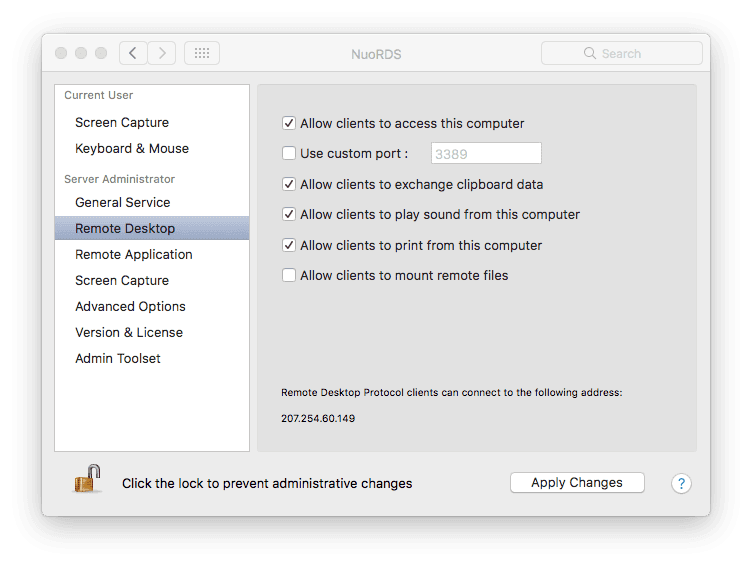Click the Server Administrator section header

[x=119, y=179]
